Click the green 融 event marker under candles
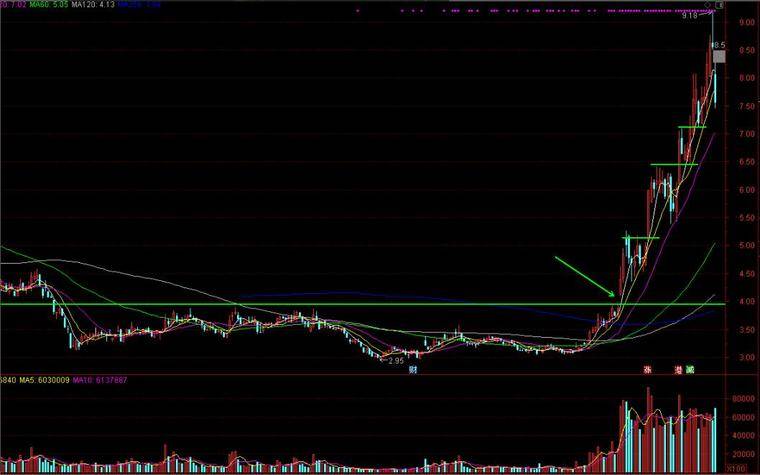Image resolution: width=760 pixels, height=475 pixels. click(690, 370)
